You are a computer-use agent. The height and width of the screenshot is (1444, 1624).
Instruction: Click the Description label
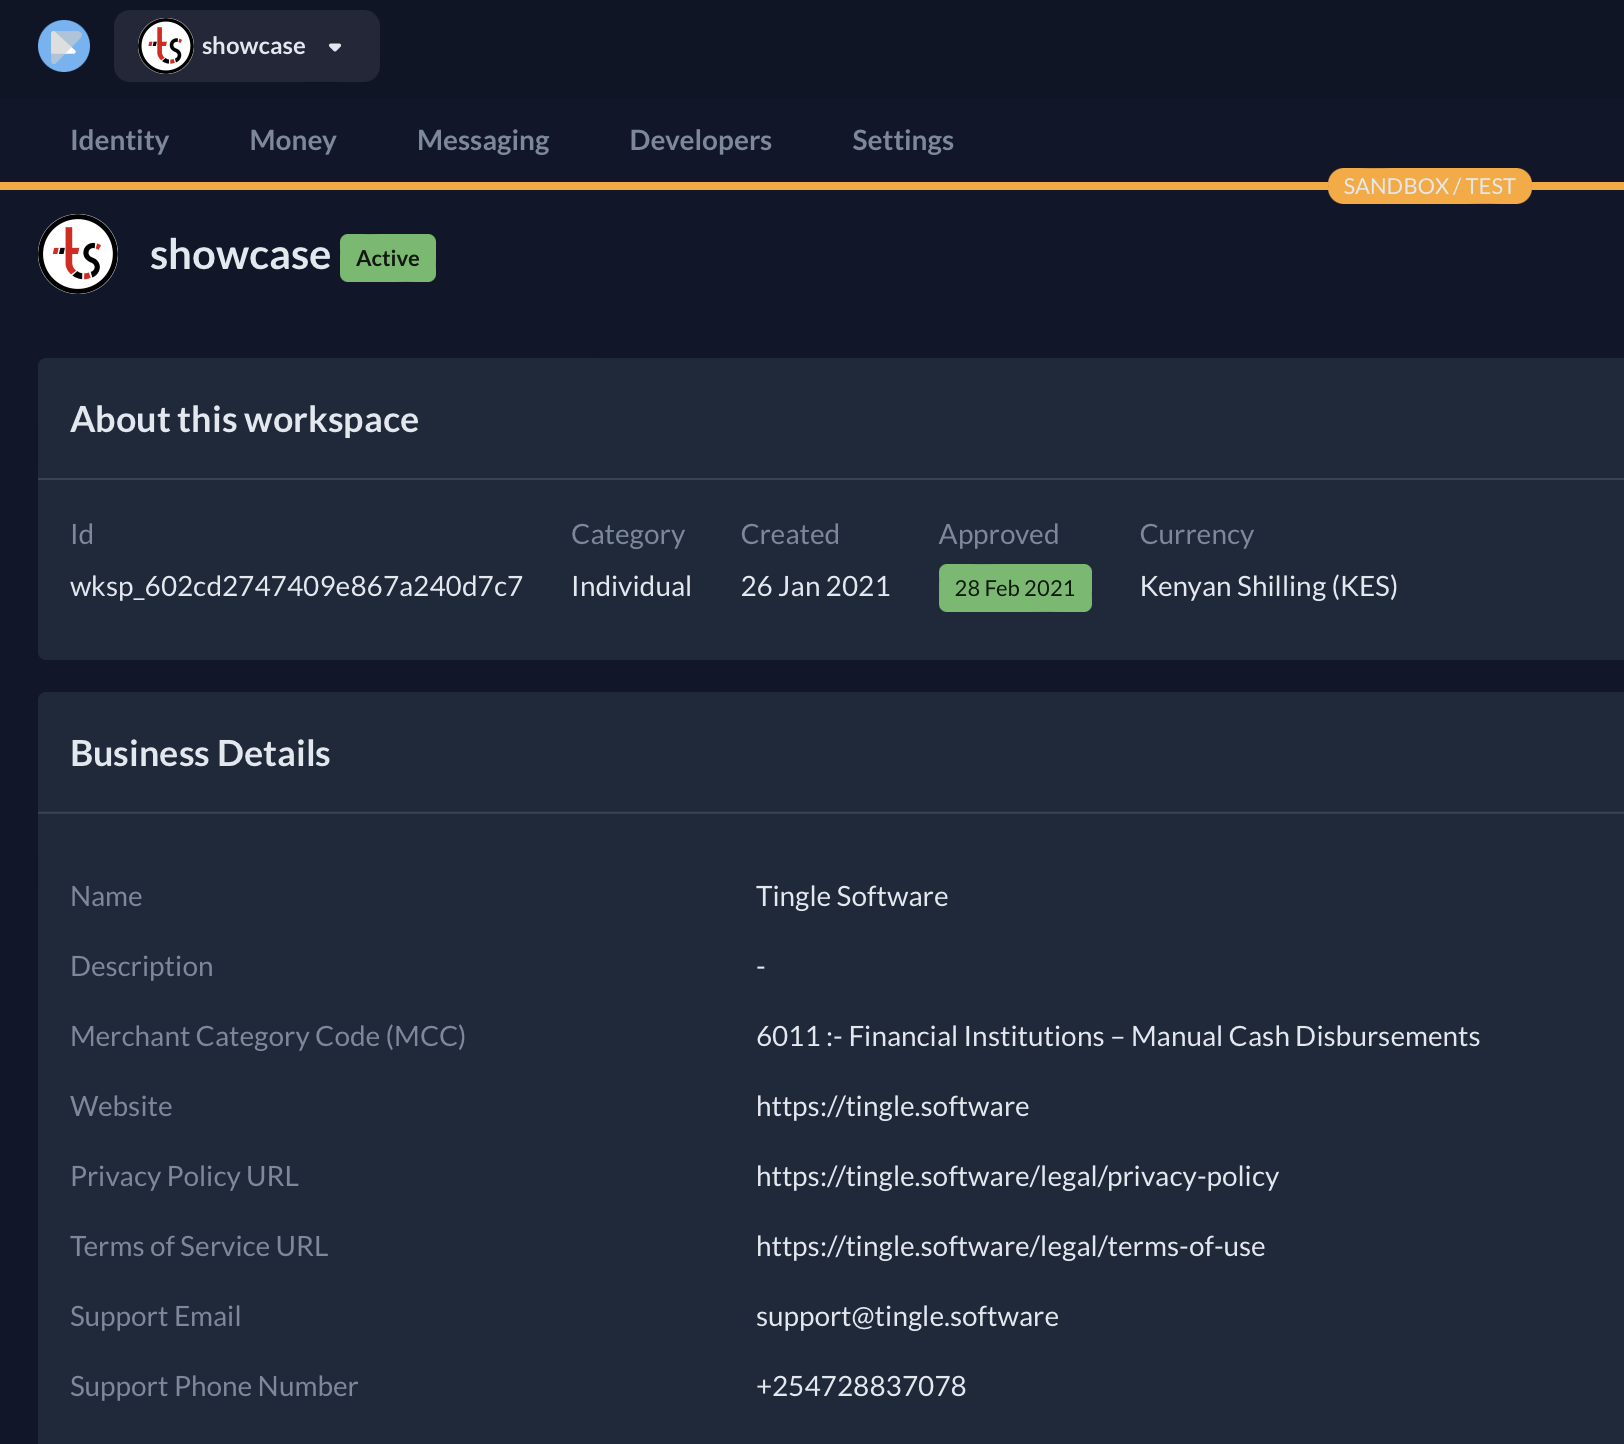tap(141, 966)
